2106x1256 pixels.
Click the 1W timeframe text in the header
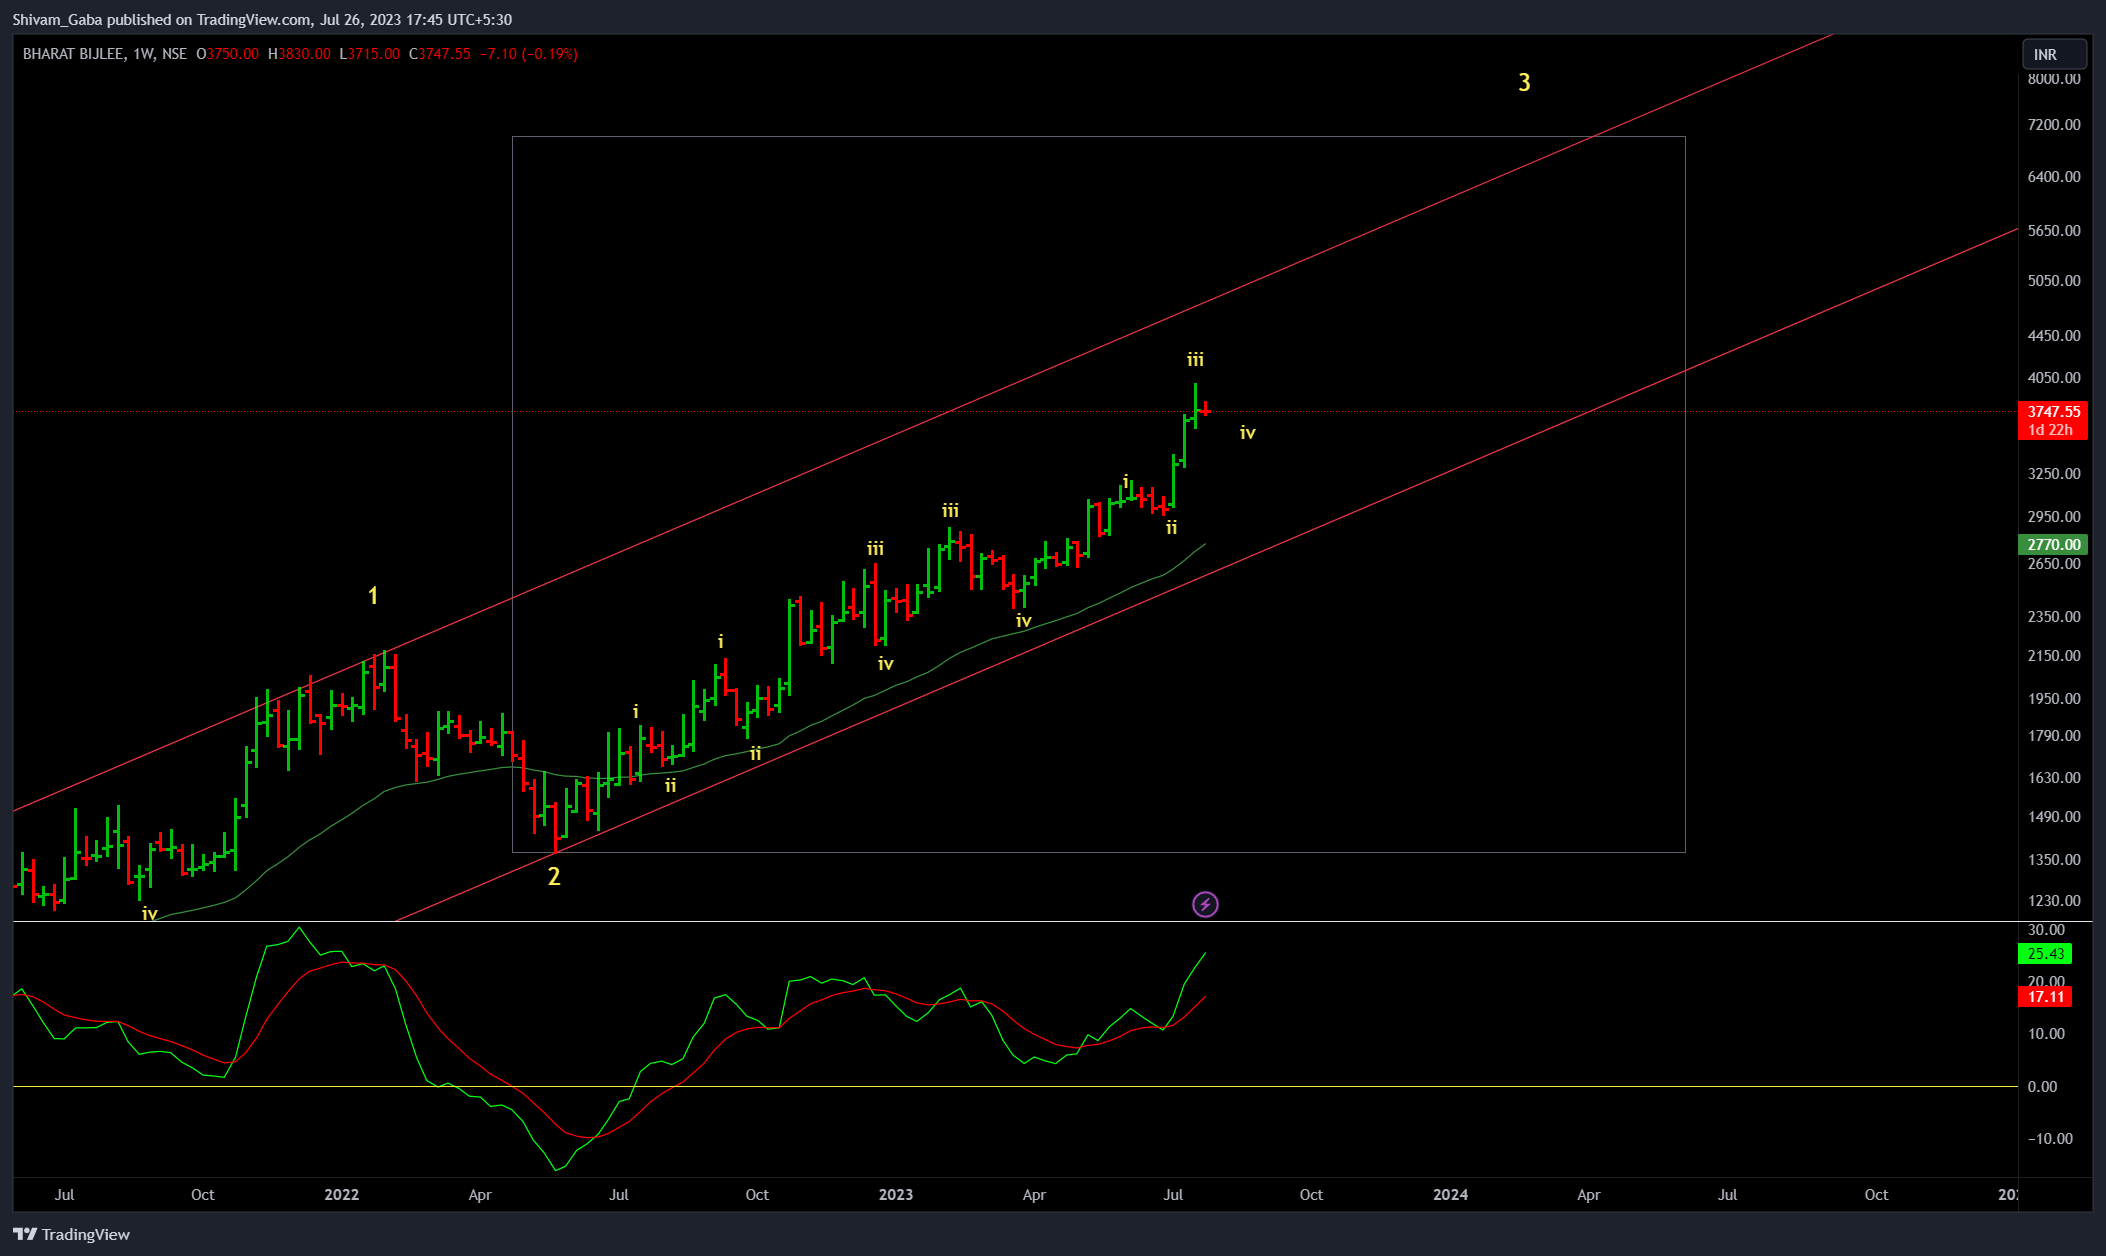click(143, 54)
